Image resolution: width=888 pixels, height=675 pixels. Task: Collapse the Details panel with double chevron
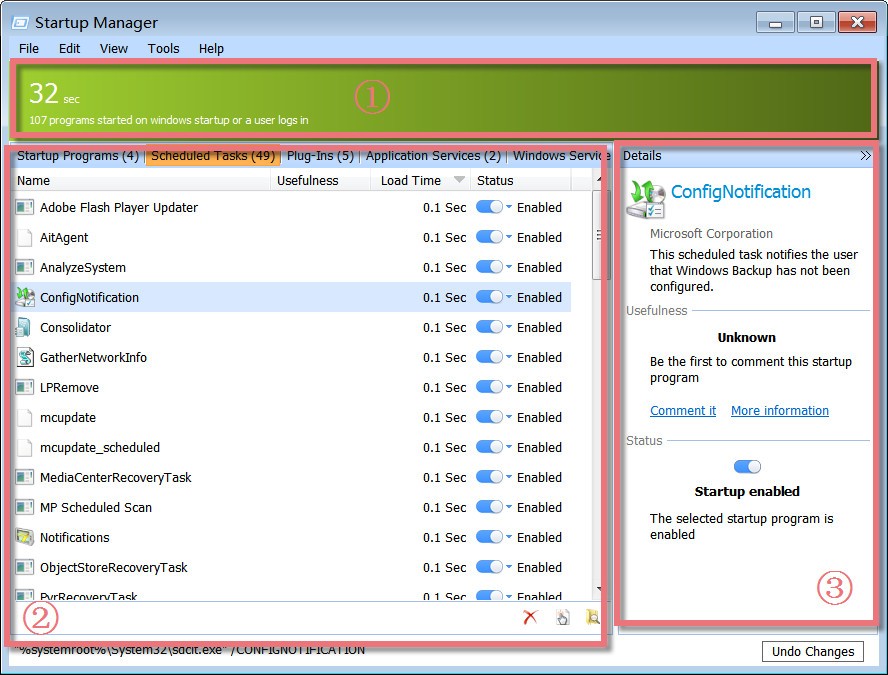tap(866, 156)
